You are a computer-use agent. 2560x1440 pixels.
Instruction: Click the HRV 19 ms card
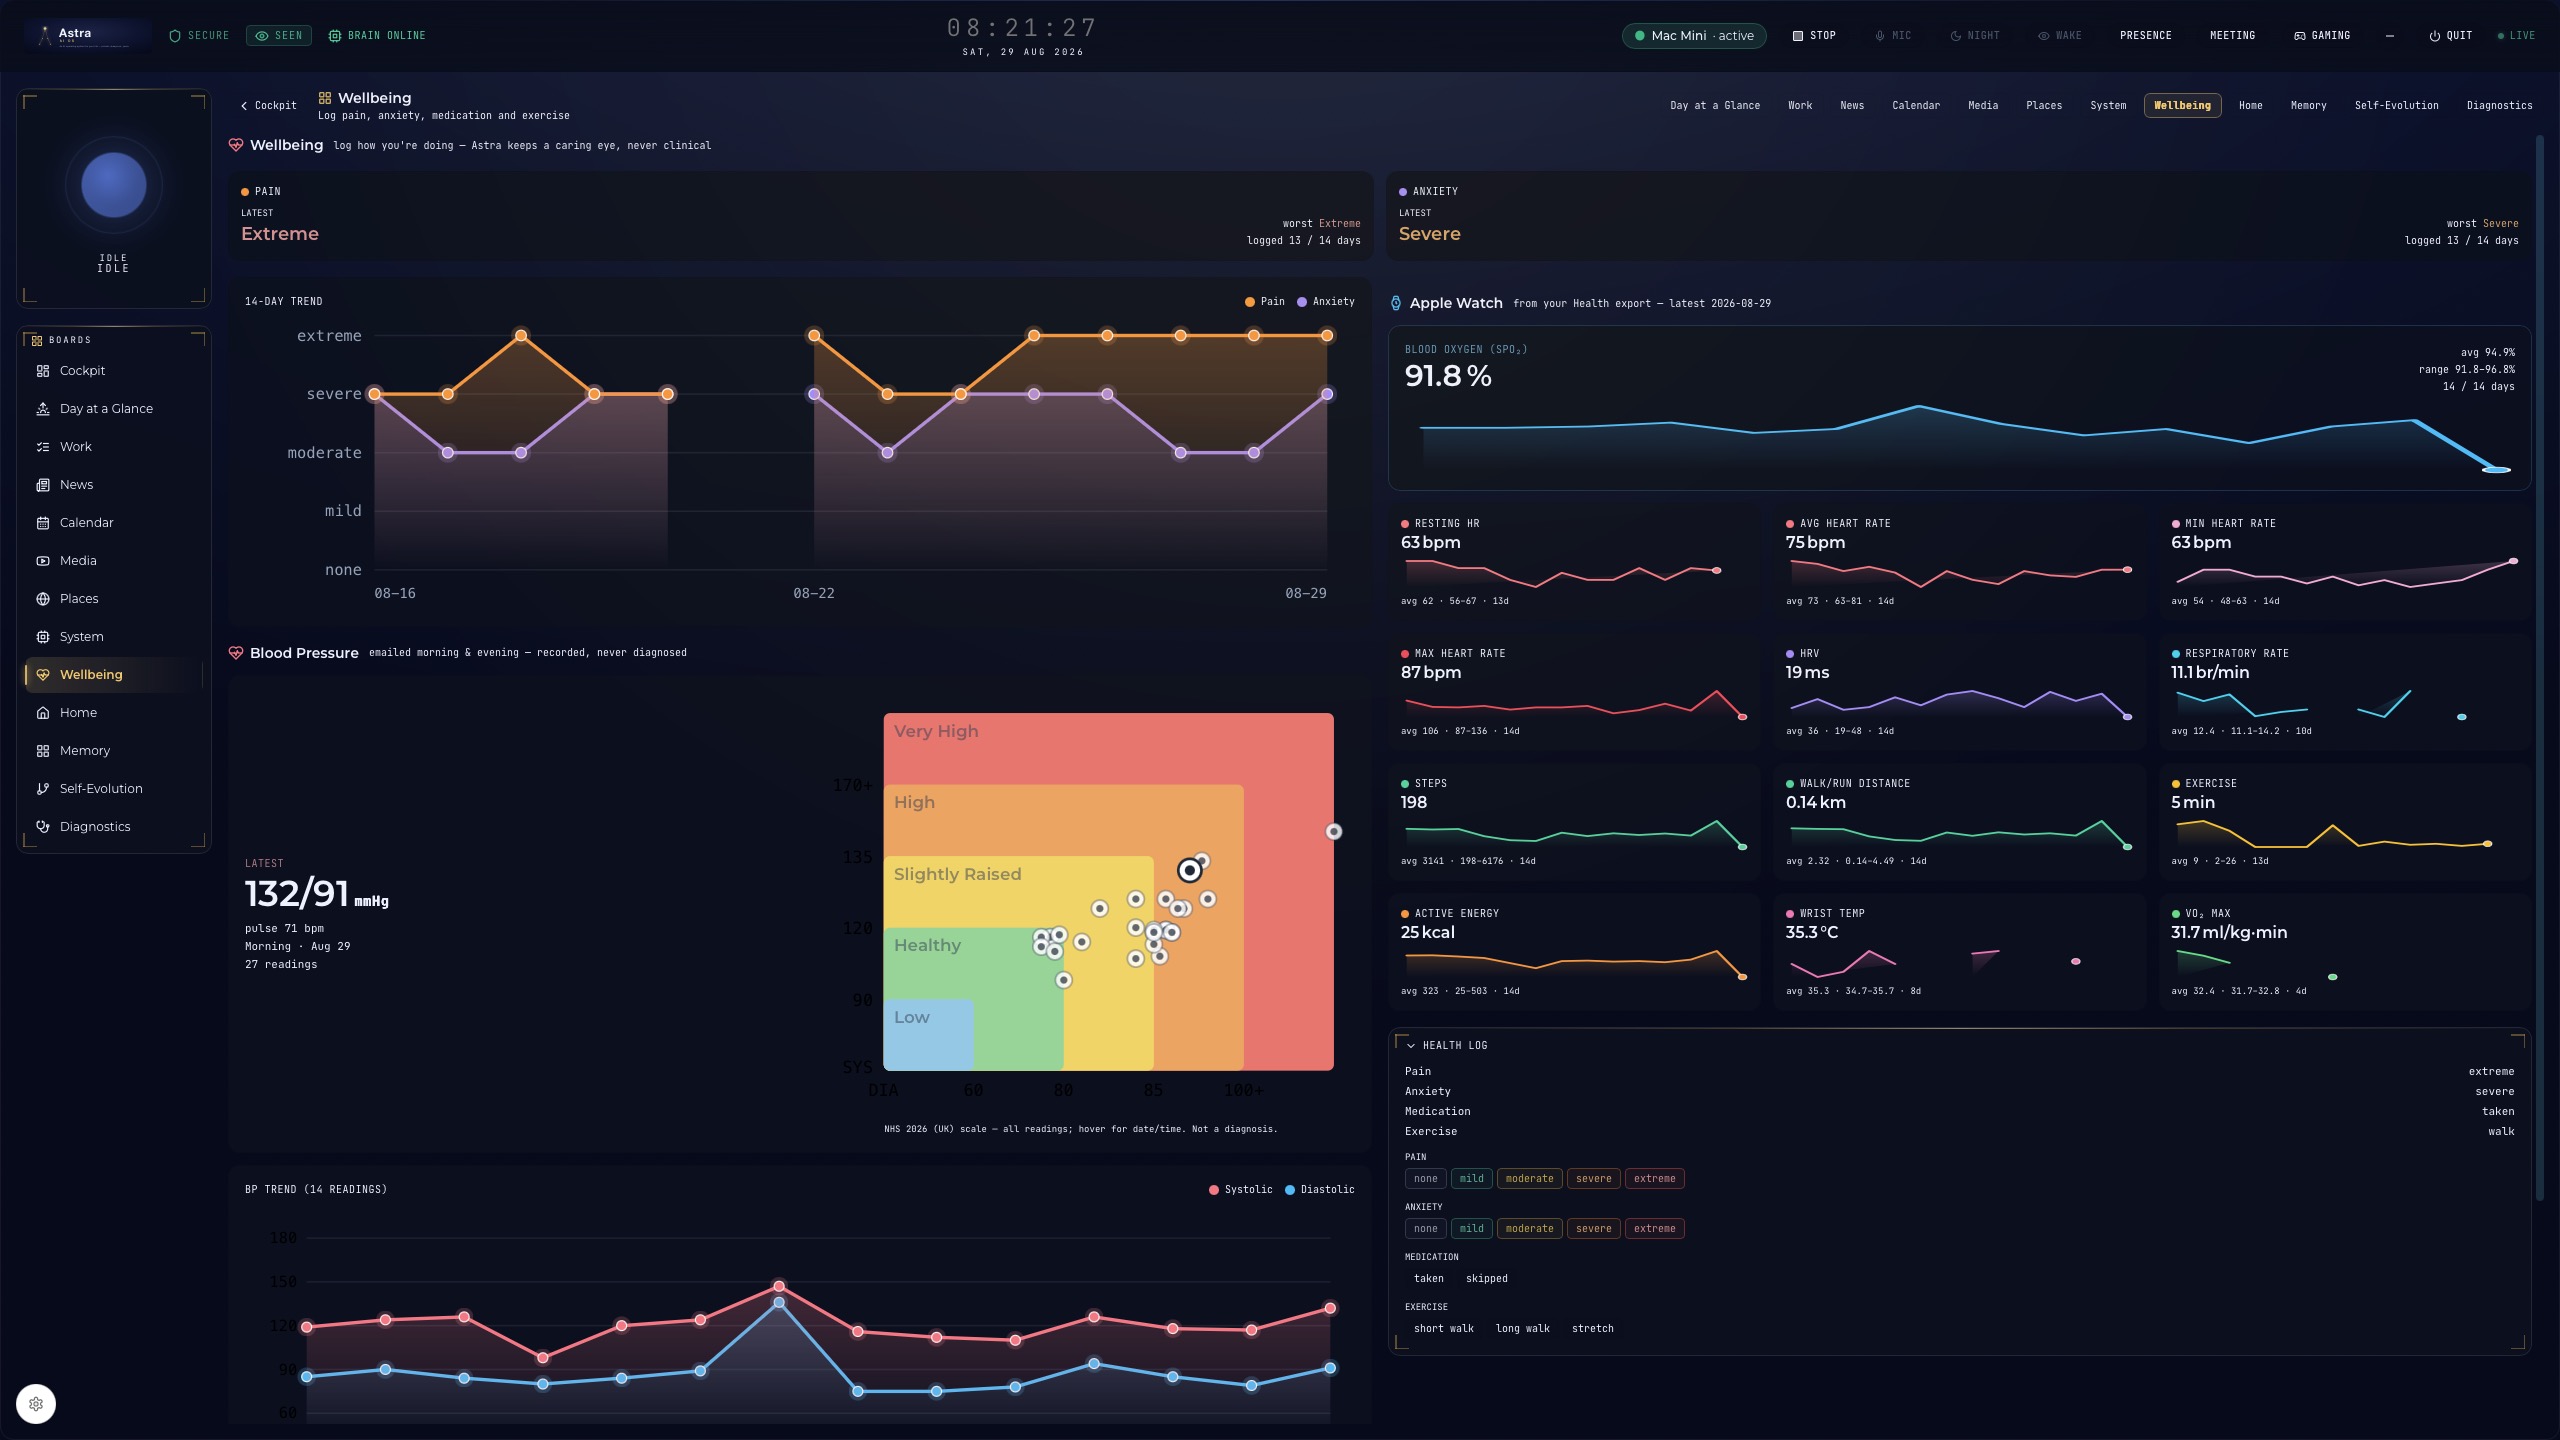pyautogui.click(x=1959, y=691)
